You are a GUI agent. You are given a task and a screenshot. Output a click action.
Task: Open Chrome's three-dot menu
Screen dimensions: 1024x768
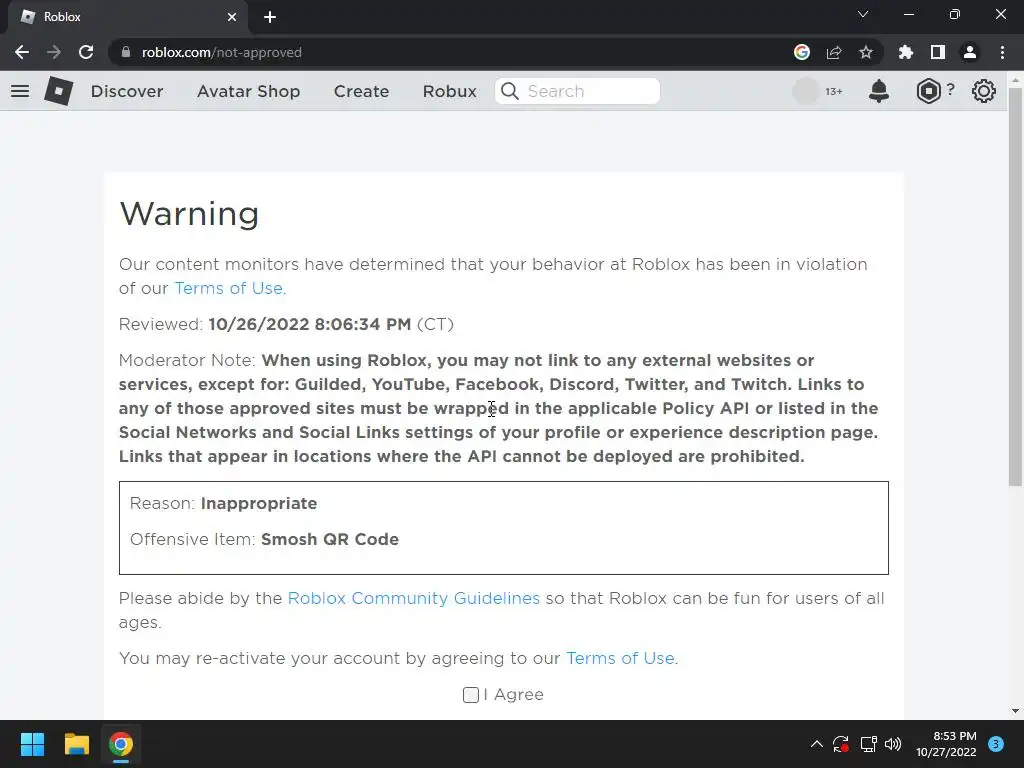coord(1002,52)
